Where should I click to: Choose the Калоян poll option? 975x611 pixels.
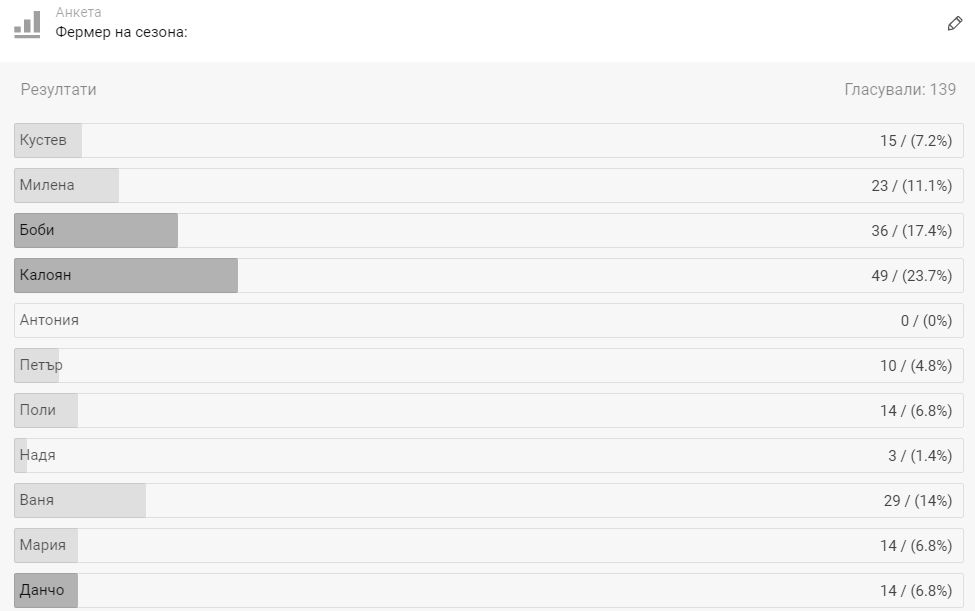pyautogui.click(x=489, y=275)
